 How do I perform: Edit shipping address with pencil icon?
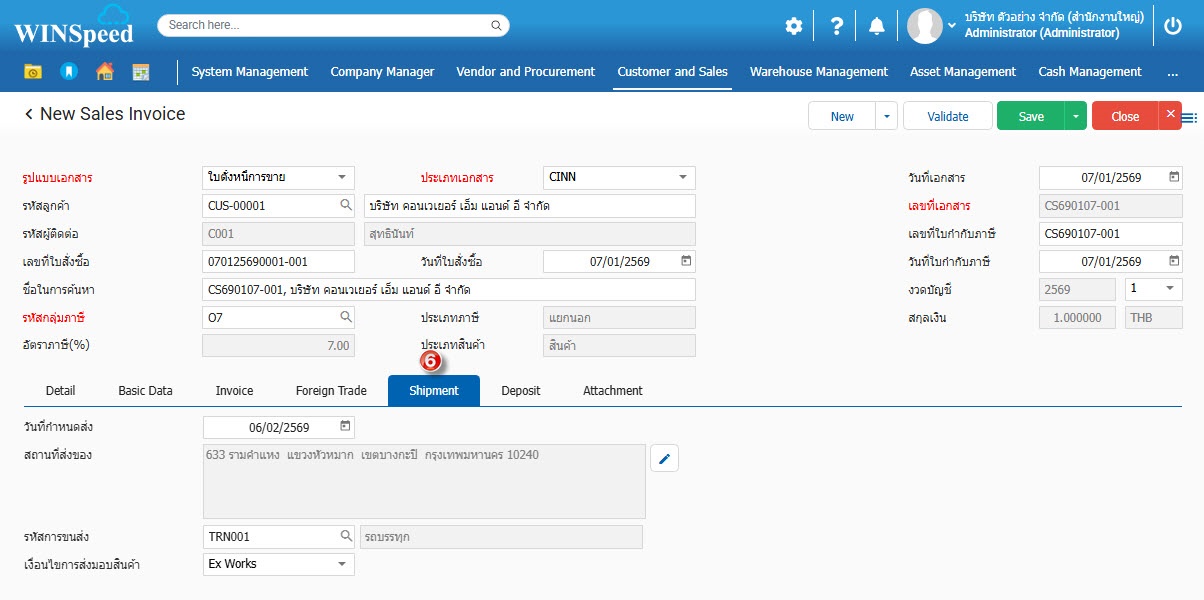[x=665, y=459]
